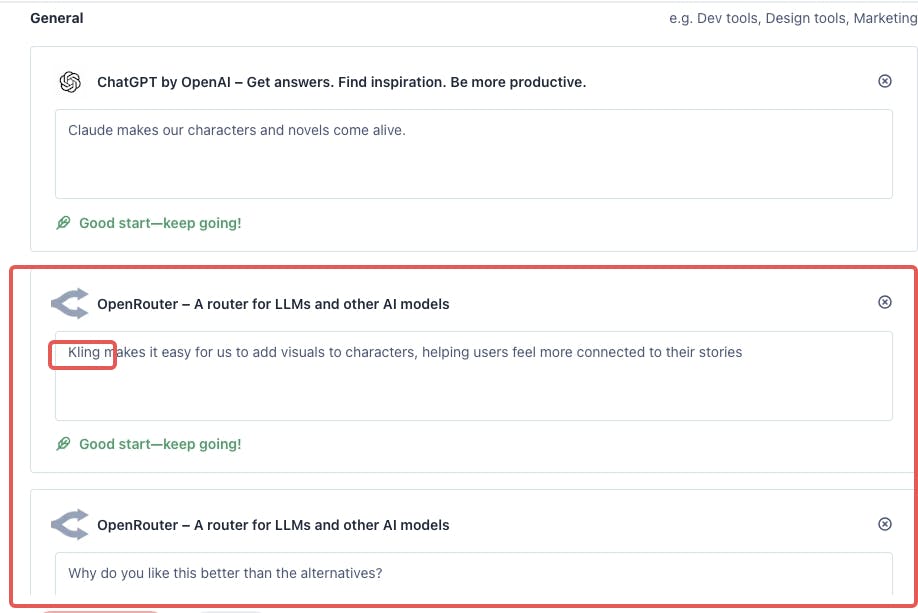Remove the OpenRouter card with the empty review
918x613 pixels.
pos(885,524)
